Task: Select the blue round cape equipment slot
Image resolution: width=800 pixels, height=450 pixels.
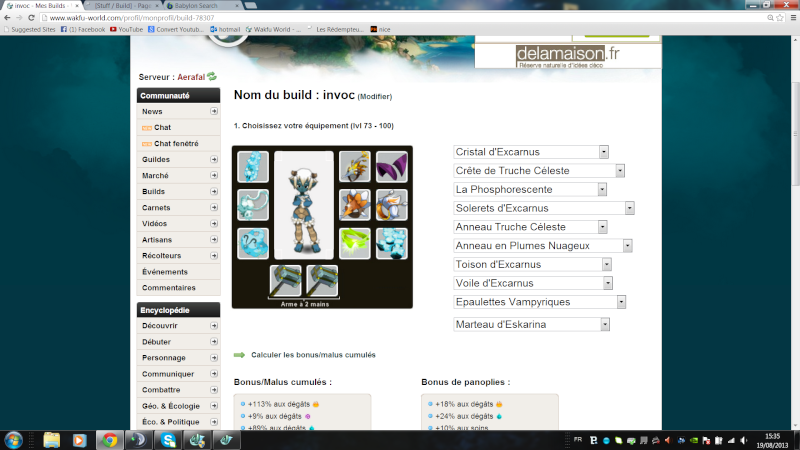Action: click(x=253, y=243)
